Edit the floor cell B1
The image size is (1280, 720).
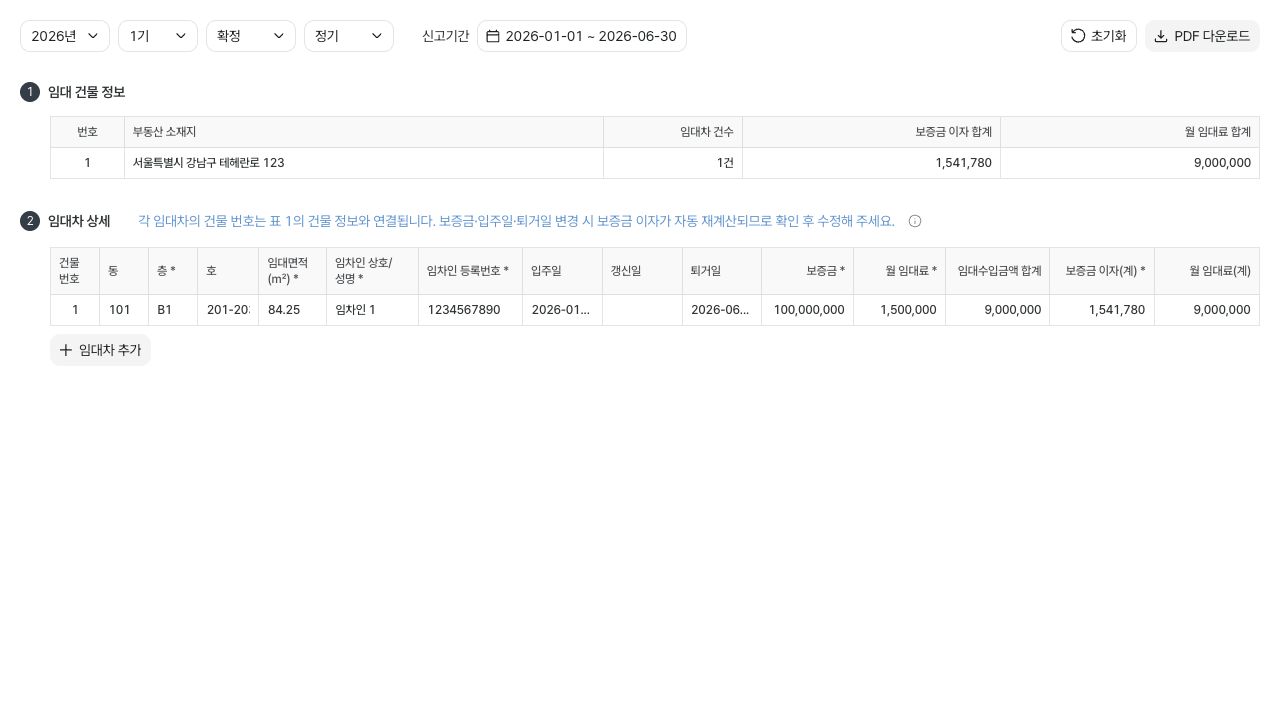[x=173, y=310]
